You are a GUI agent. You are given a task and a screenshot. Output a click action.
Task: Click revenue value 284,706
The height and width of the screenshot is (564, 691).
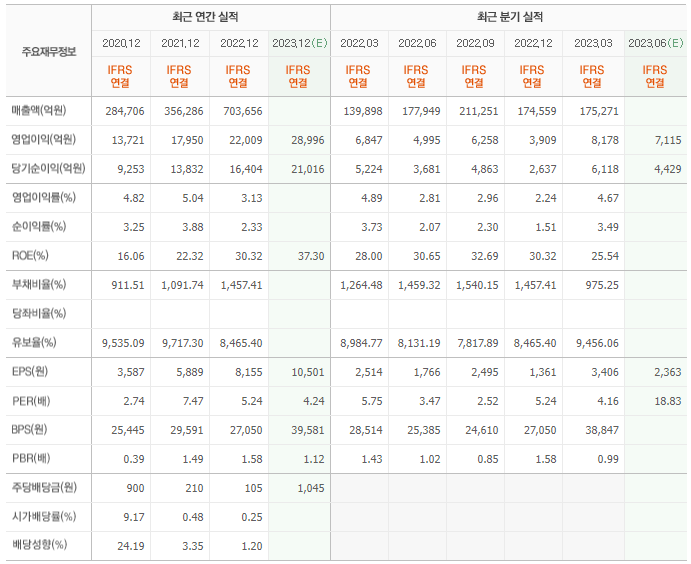click(x=125, y=111)
